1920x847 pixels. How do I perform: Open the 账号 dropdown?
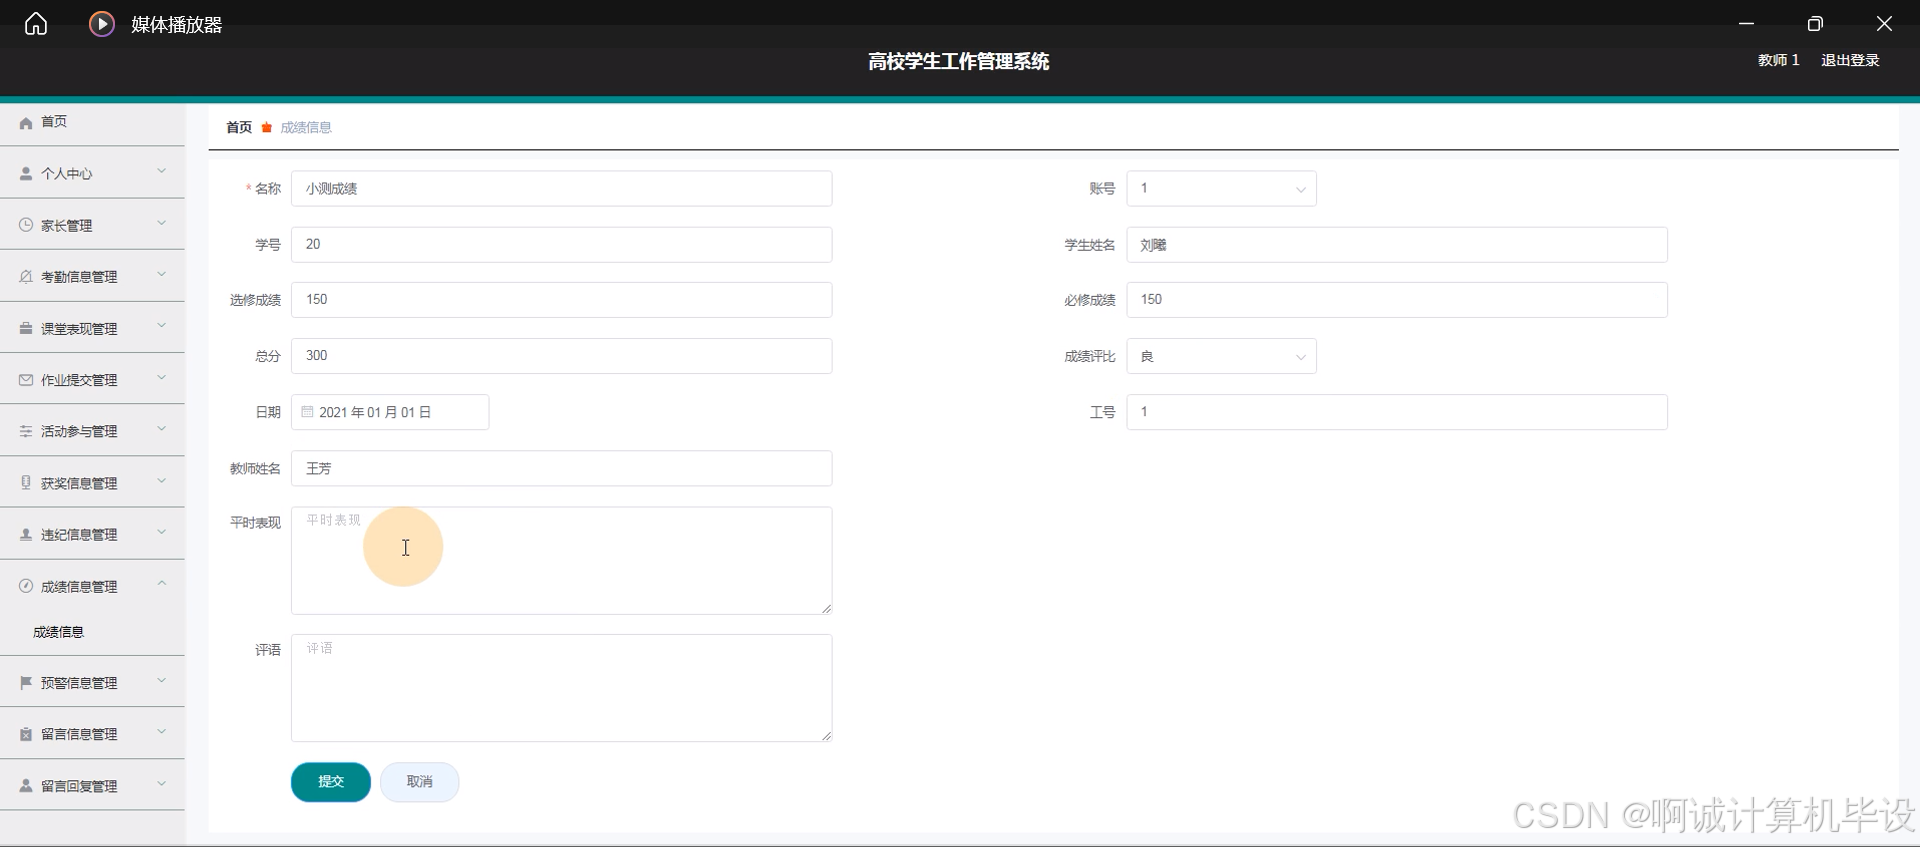tap(1221, 189)
